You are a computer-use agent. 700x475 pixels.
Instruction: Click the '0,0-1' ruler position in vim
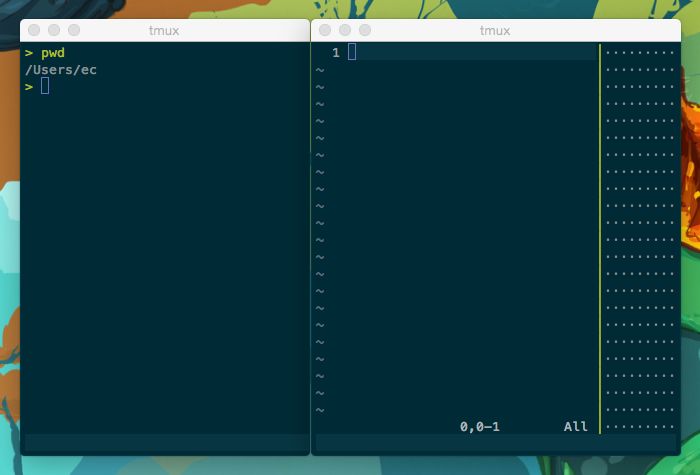[479, 427]
